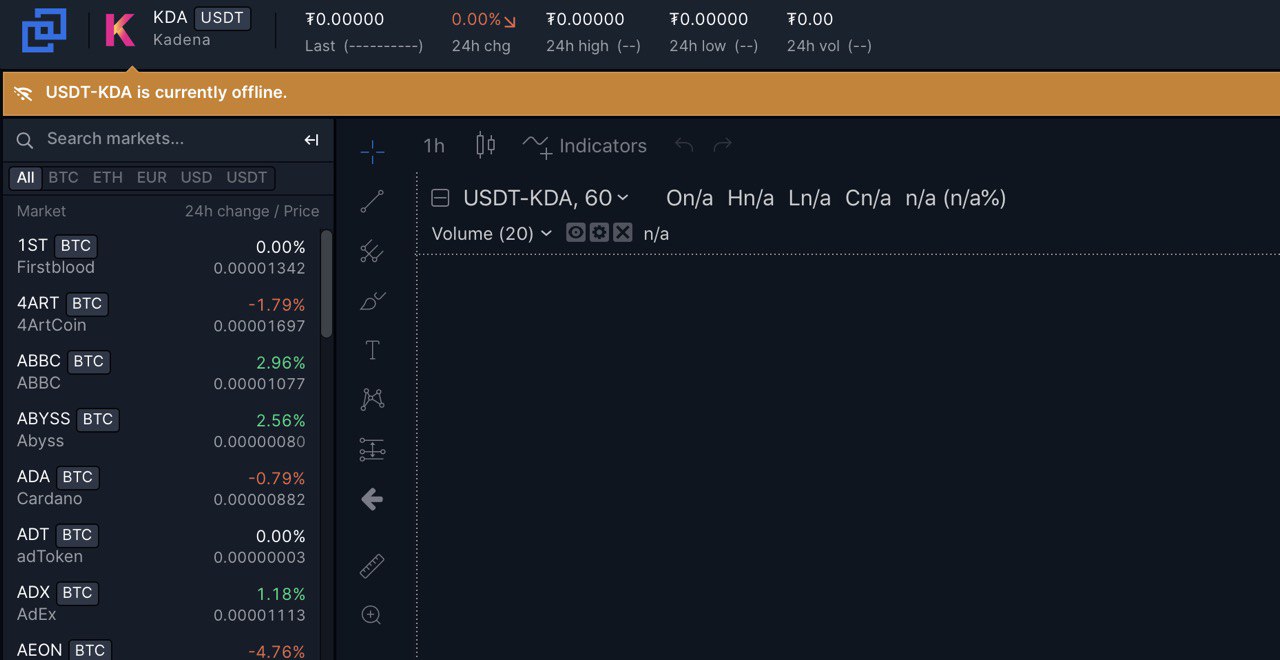The height and width of the screenshot is (660, 1280).
Task: Sort by 24h change / Price header
Action: [252, 211]
